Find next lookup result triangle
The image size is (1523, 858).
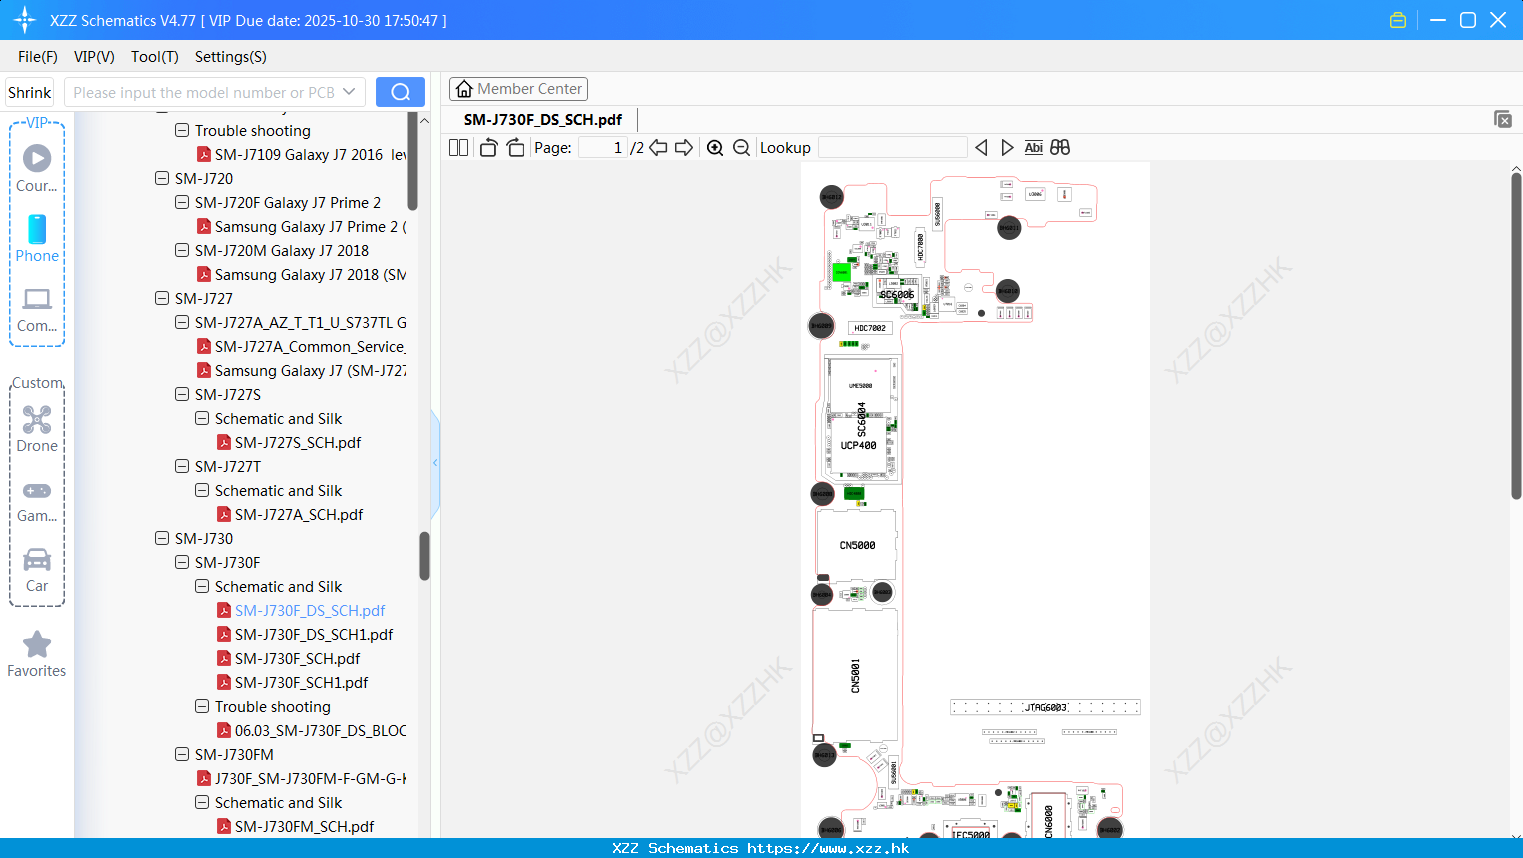(x=1007, y=147)
